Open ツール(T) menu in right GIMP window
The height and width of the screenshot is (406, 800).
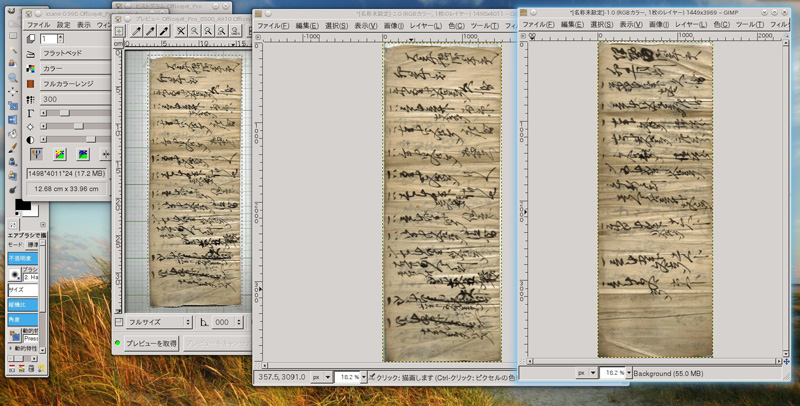(x=751, y=24)
